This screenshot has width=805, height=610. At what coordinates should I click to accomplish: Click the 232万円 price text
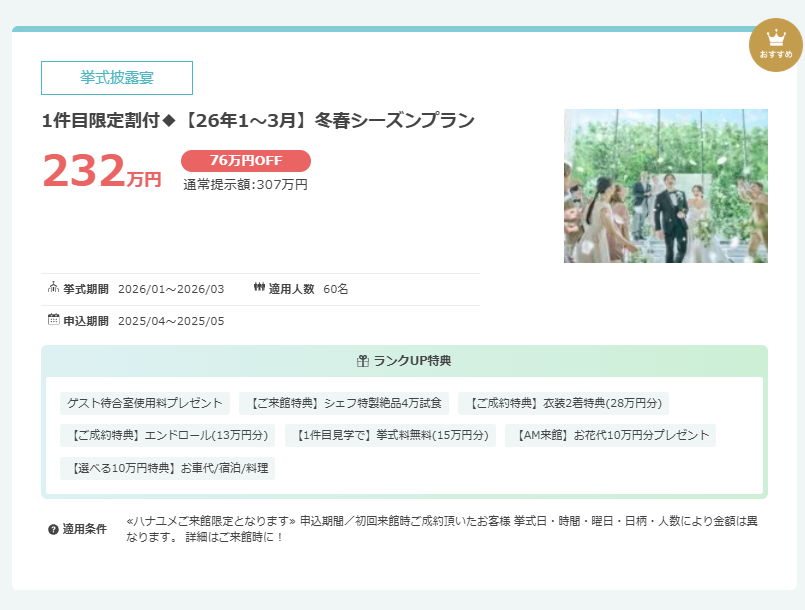(x=102, y=171)
